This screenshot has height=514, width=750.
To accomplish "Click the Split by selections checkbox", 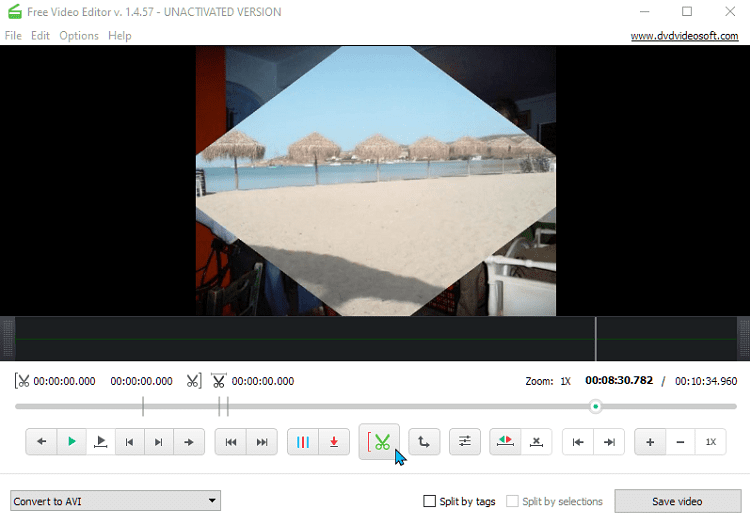I will [x=512, y=501].
